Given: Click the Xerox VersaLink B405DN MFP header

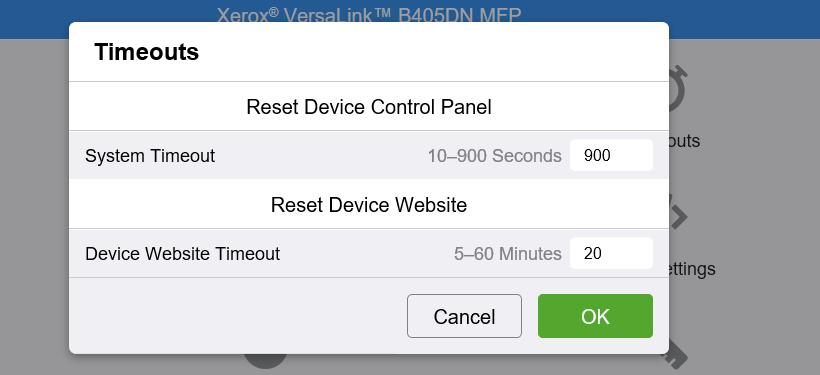Looking at the screenshot, I should [369, 15].
